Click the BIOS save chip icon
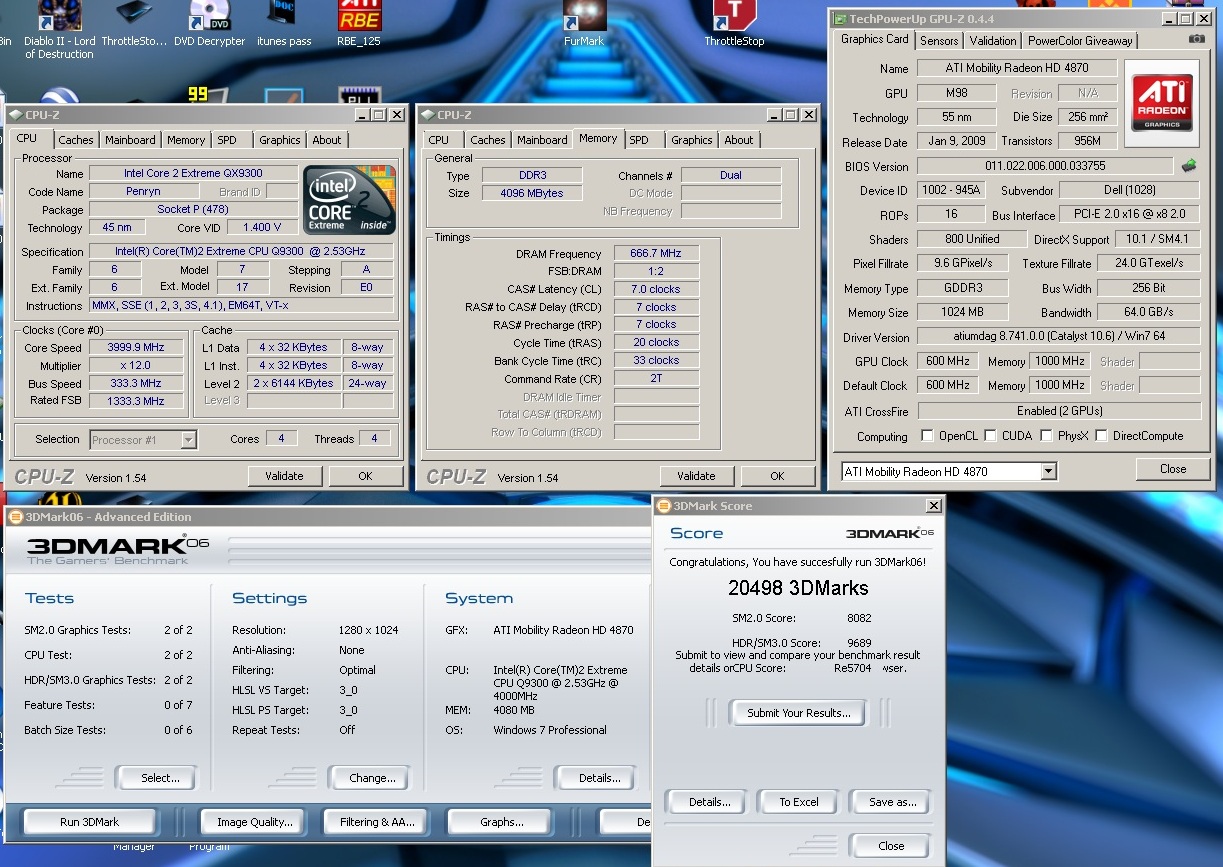1223x867 pixels. (x=1189, y=166)
